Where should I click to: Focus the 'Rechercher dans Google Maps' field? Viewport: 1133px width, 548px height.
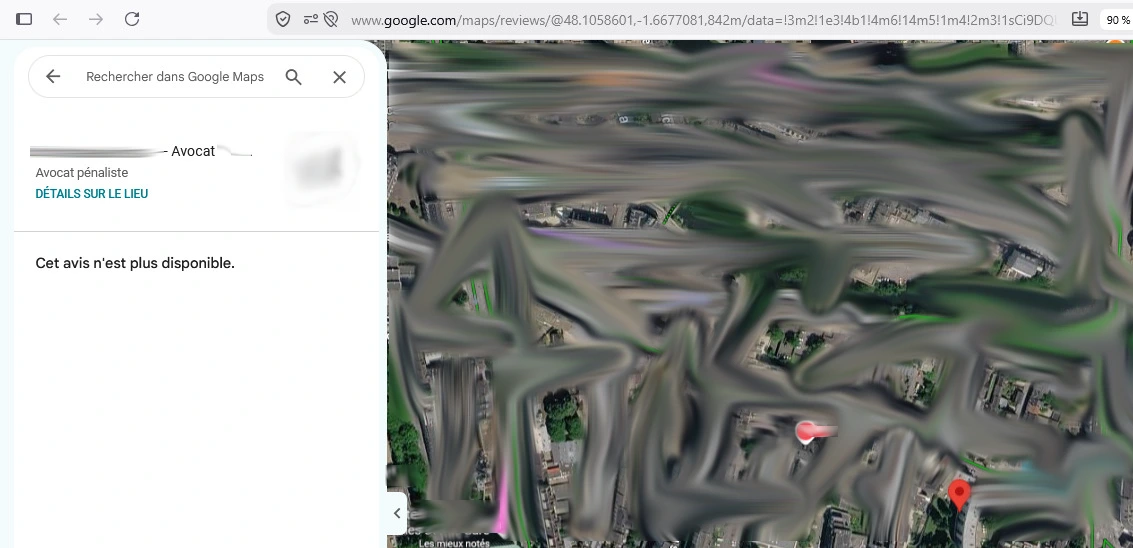click(x=175, y=77)
